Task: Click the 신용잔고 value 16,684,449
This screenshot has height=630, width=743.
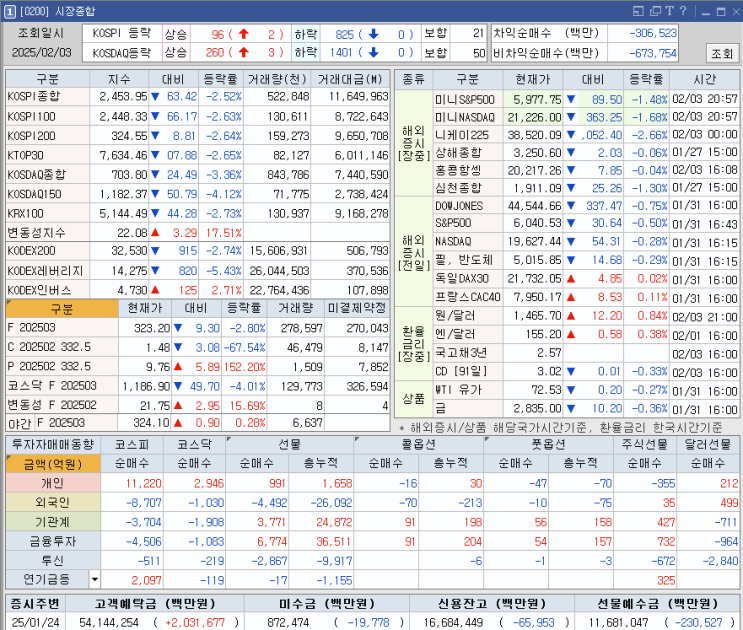Action: click(x=453, y=622)
